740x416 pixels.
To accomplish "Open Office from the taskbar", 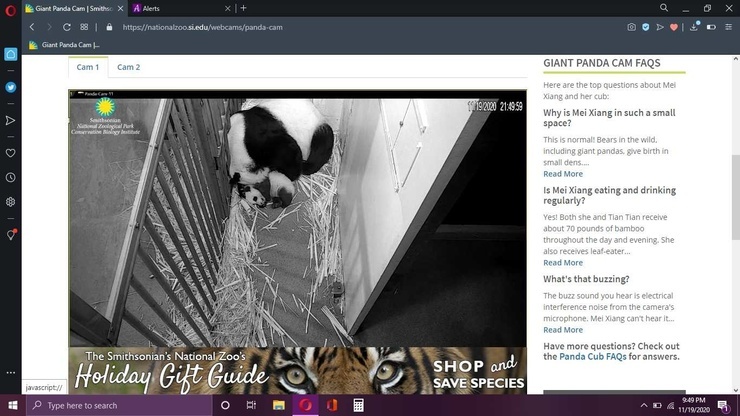I will point(332,405).
